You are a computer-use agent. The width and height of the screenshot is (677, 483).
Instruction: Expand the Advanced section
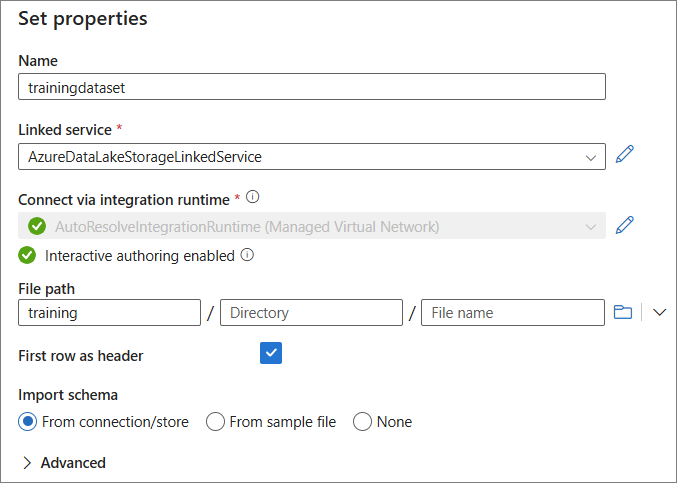point(63,463)
